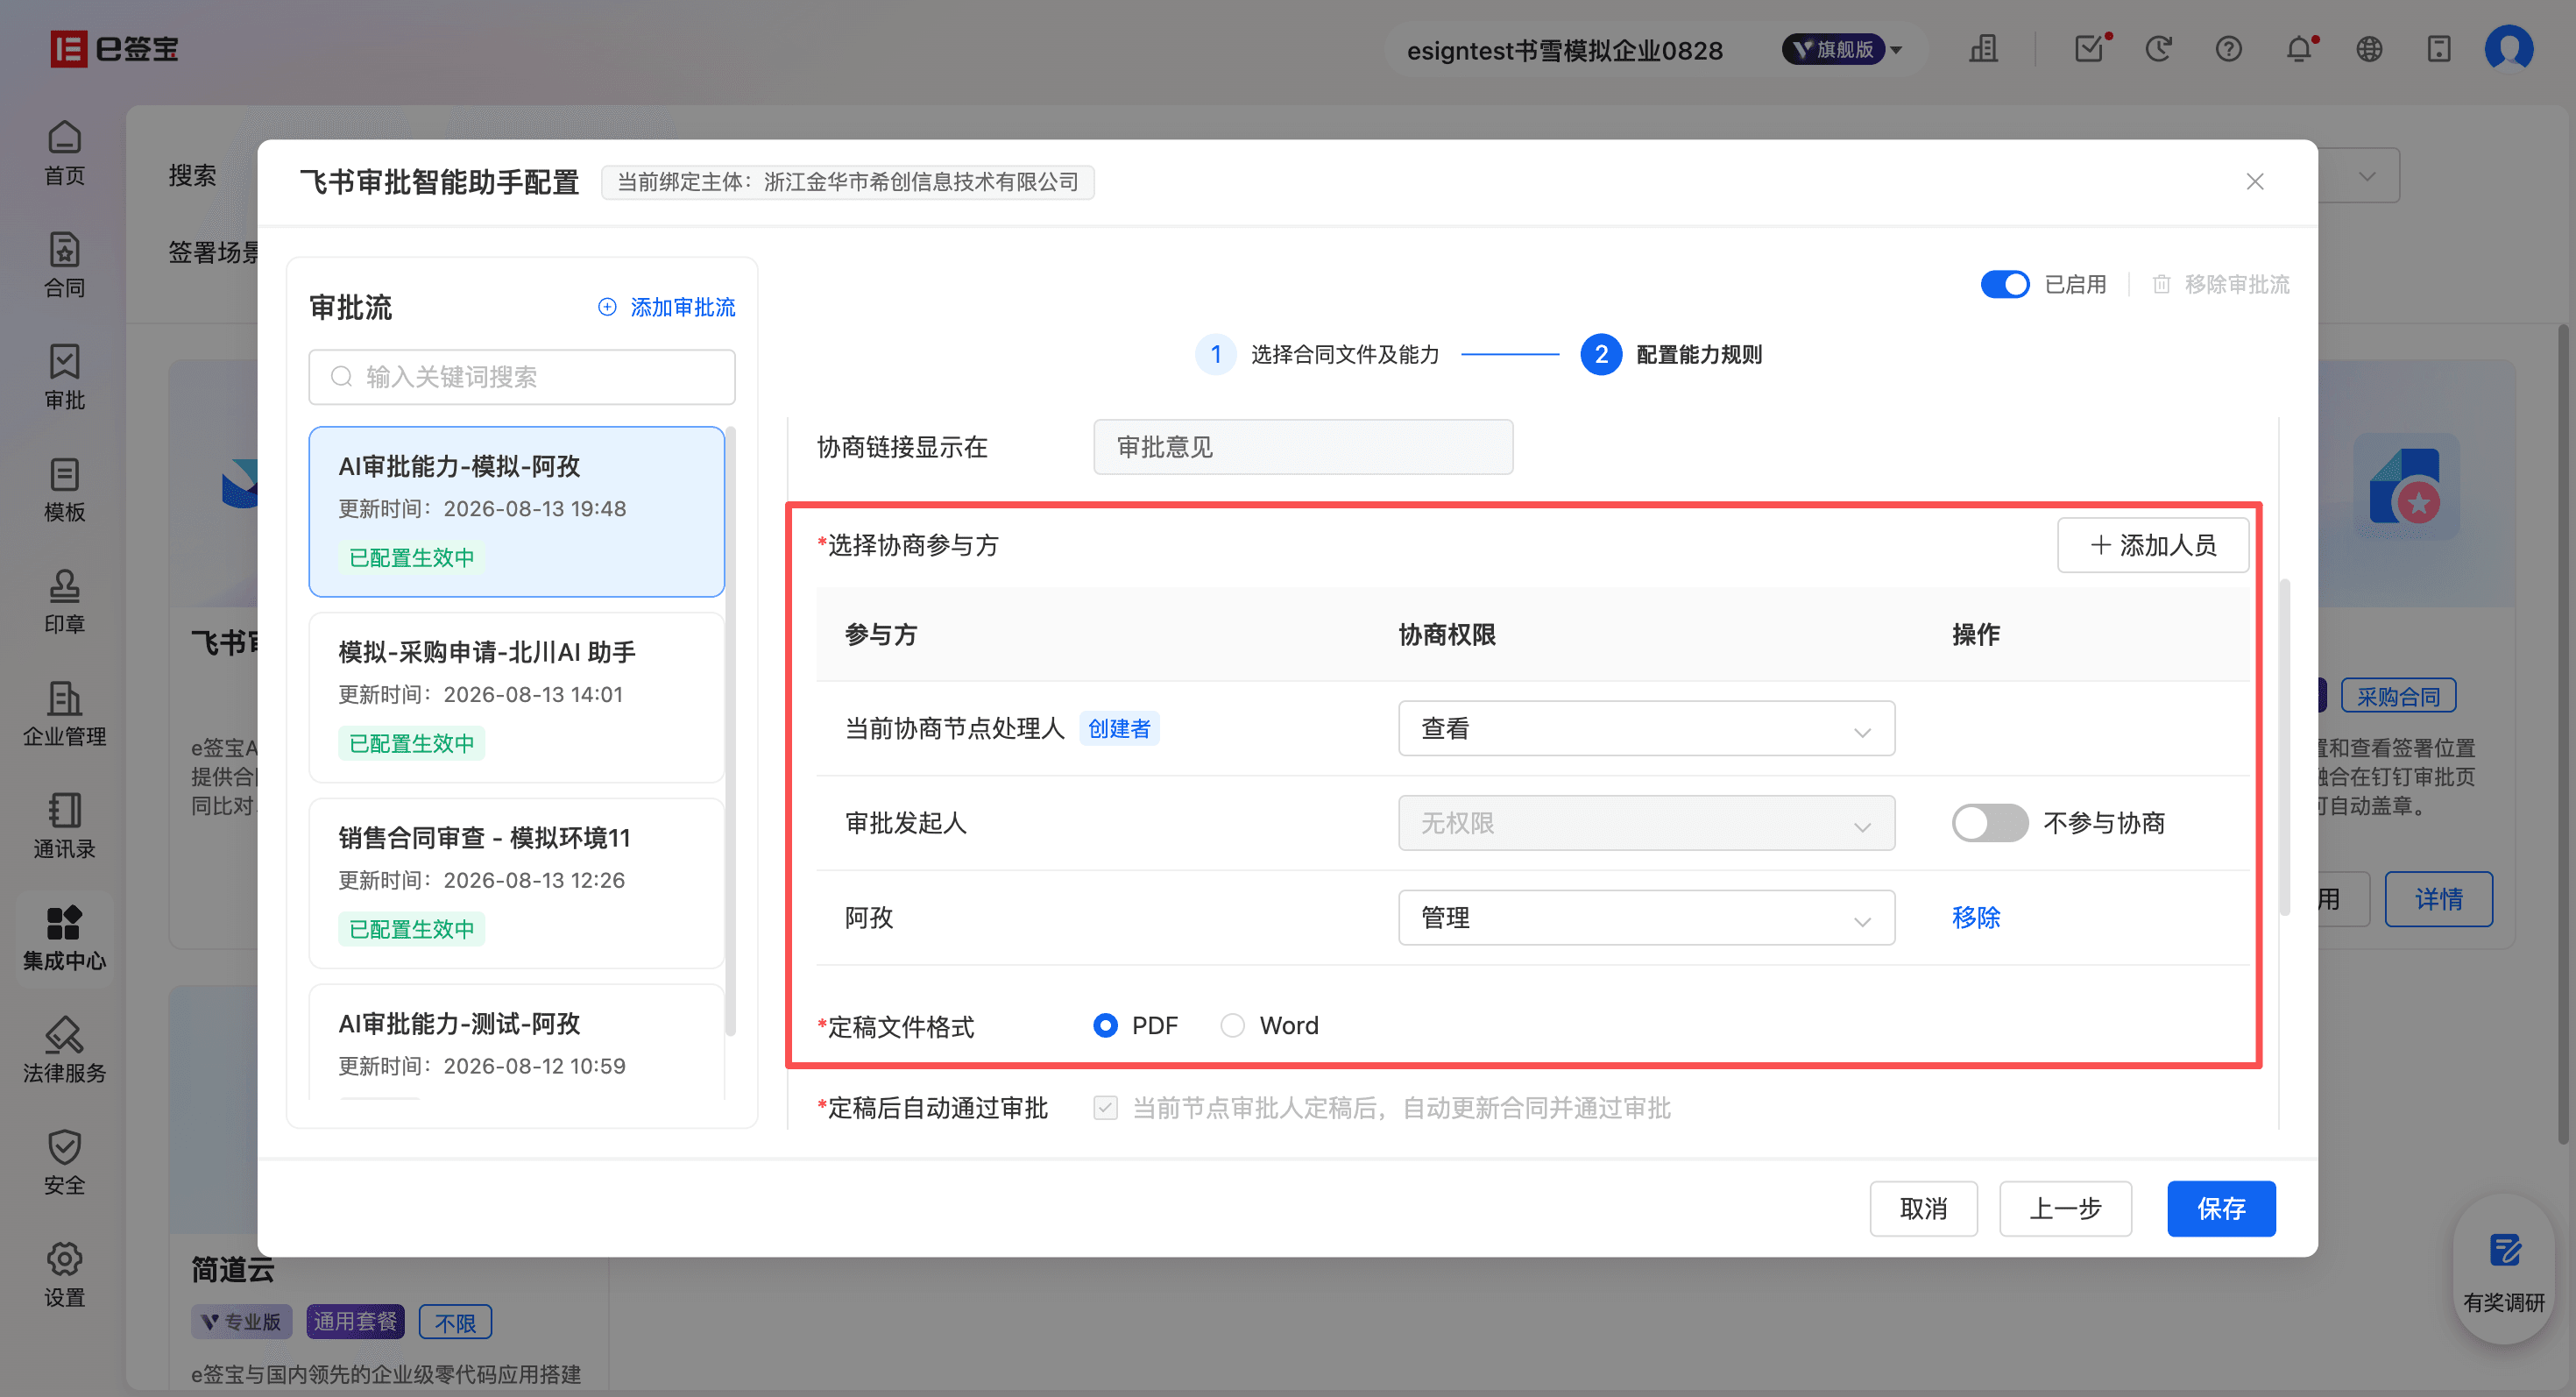Open 安全 security in the sidebar
Image resolution: width=2576 pixels, height=1397 pixels.
point(64,1162)
